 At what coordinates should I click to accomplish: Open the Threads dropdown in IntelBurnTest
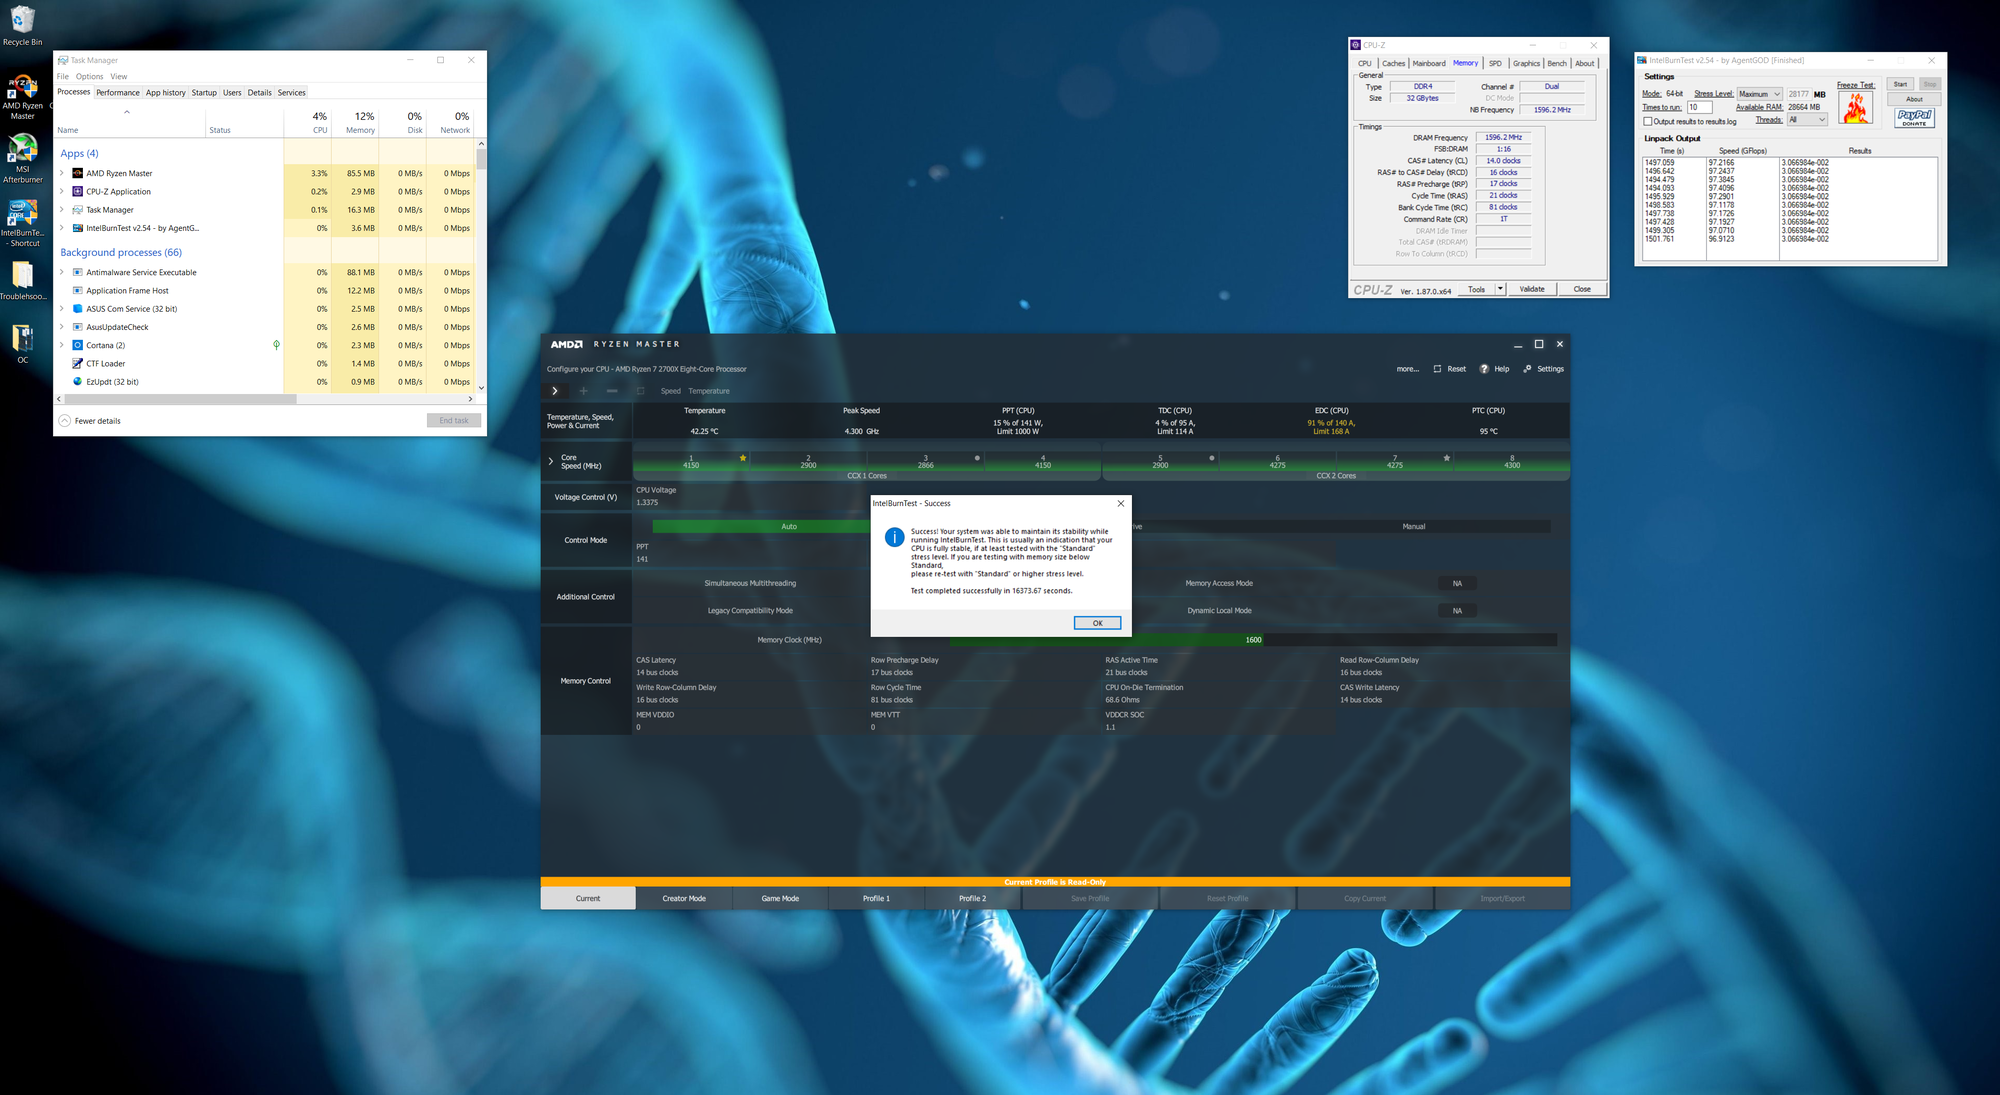click(1807, 120)
